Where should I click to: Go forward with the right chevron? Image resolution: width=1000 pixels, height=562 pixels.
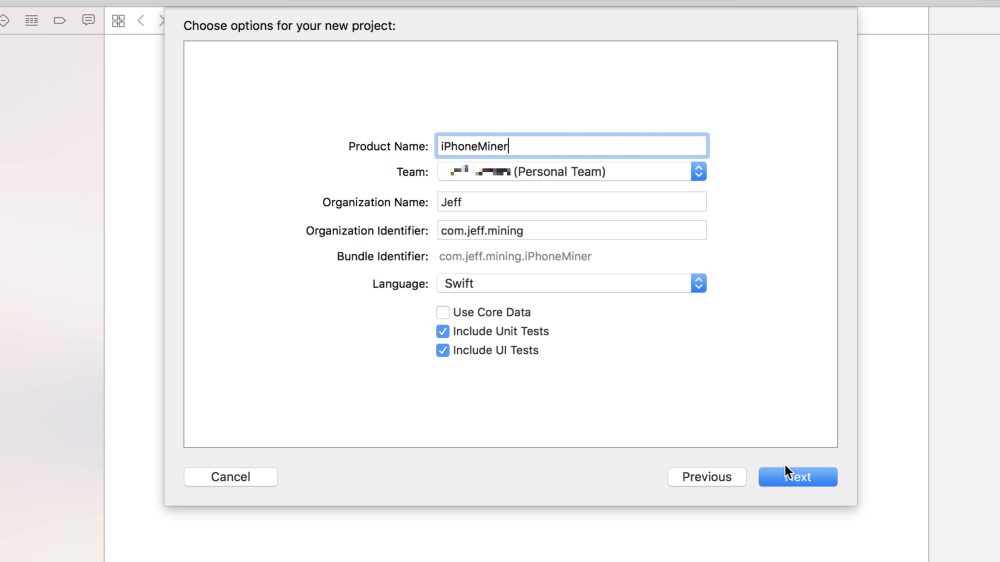pos(161,20)
